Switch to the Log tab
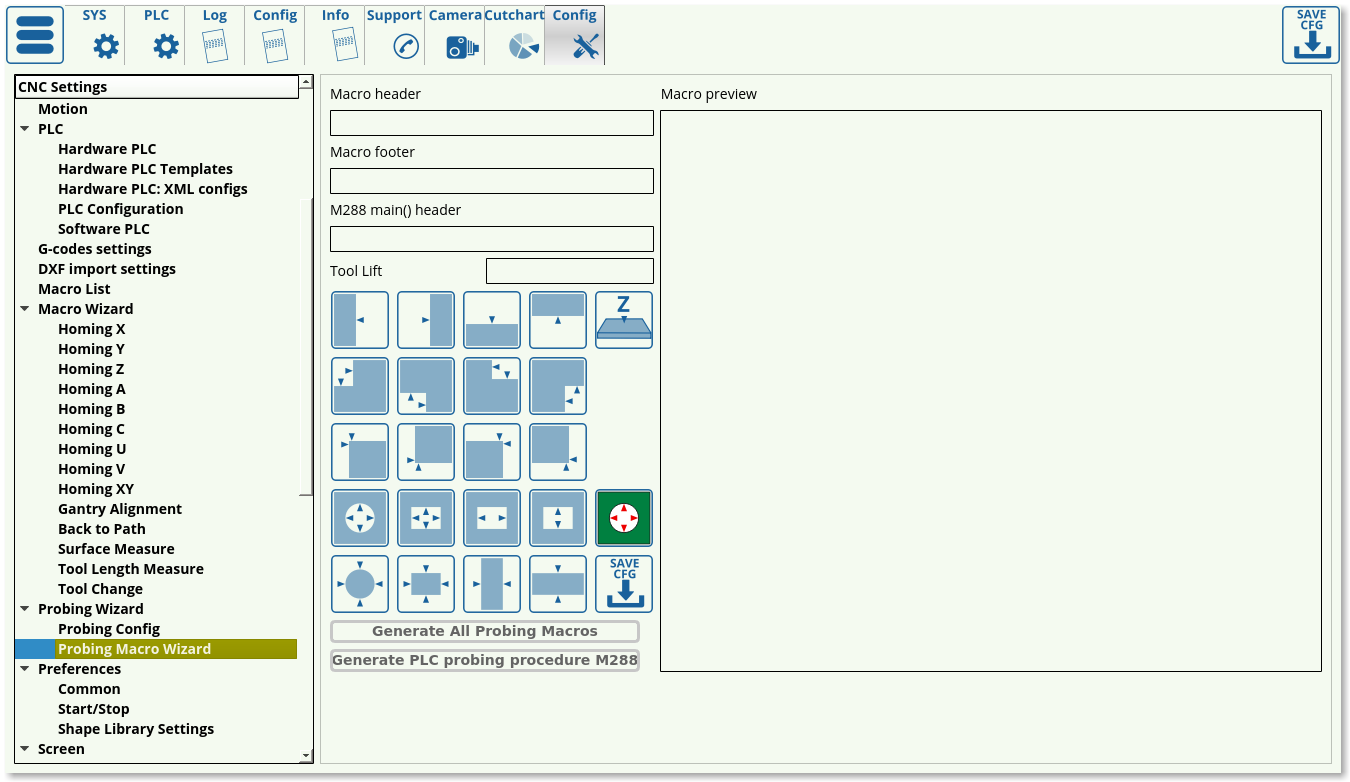This screenshot has height=782, width=1350. [x=215, y=36]
